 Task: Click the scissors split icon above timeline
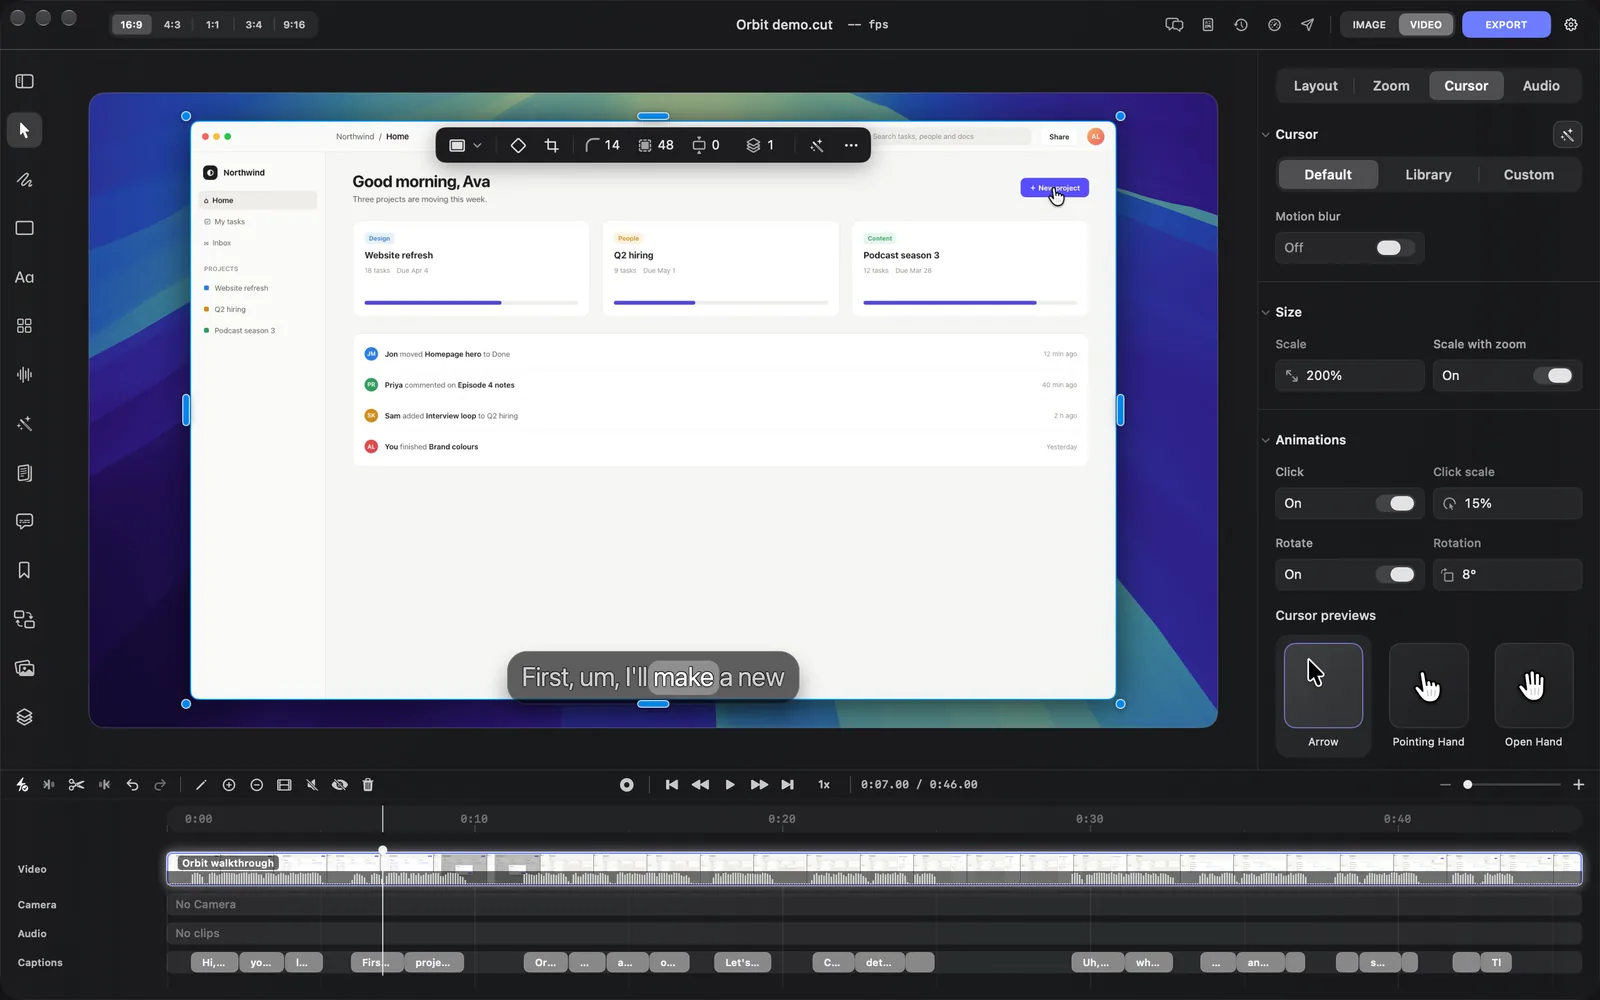pos(76,785)
